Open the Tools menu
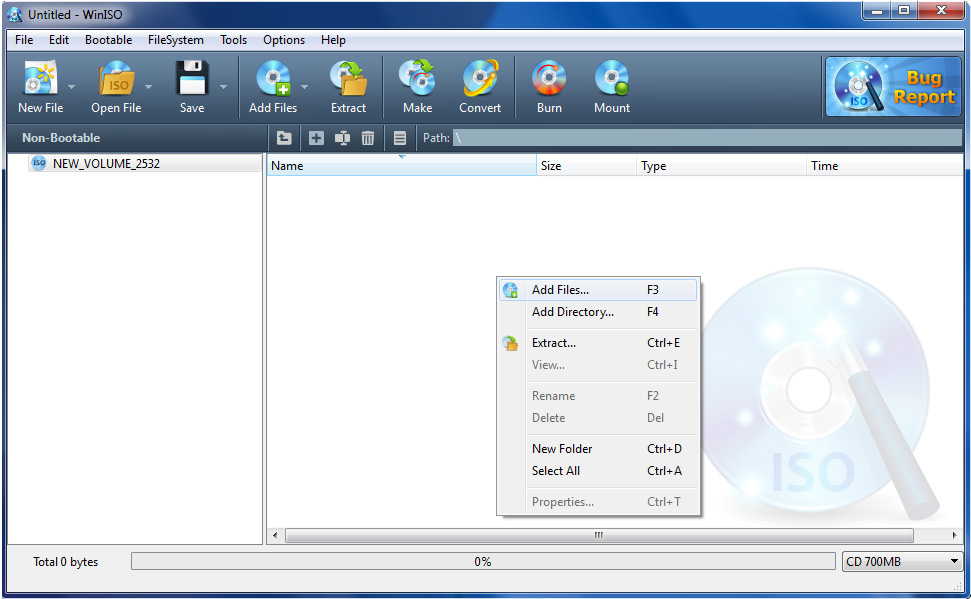Viewport: 971px width, 599px height. pos(233,40)
